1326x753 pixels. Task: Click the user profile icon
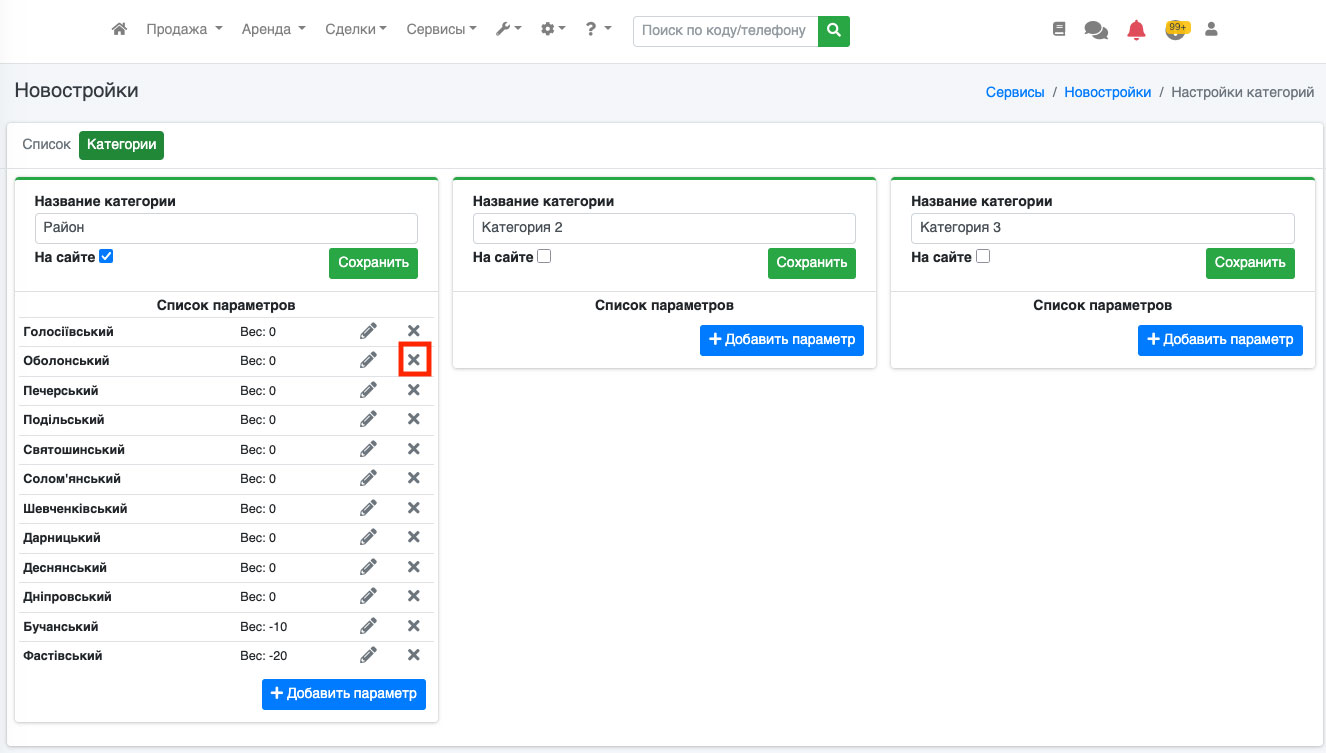[1211, 30]
